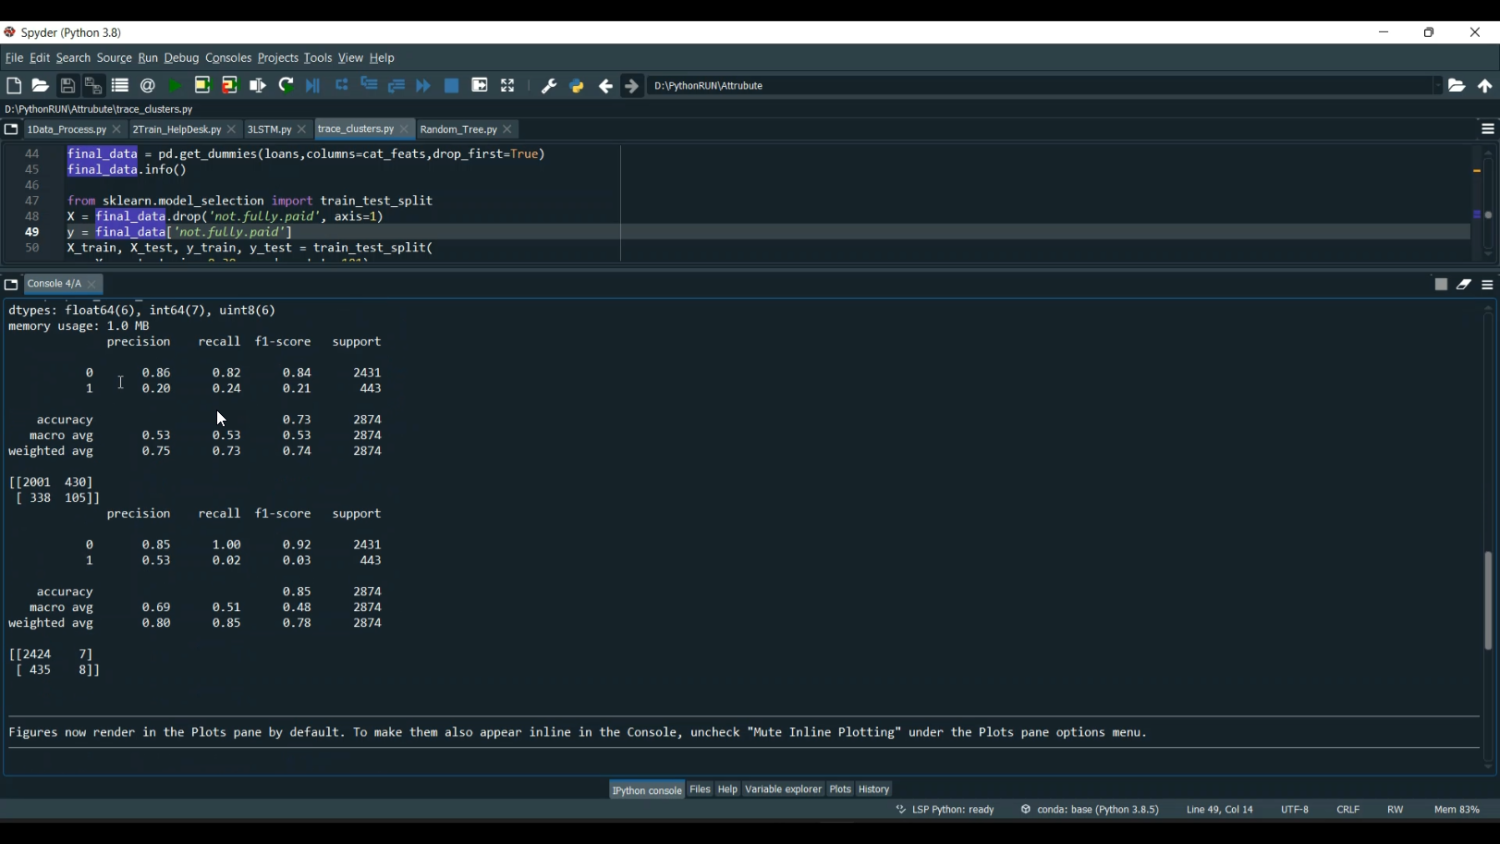Clear console output using eraser icon
Viewport: 1500px width, 844px height.
[1464, 285]
